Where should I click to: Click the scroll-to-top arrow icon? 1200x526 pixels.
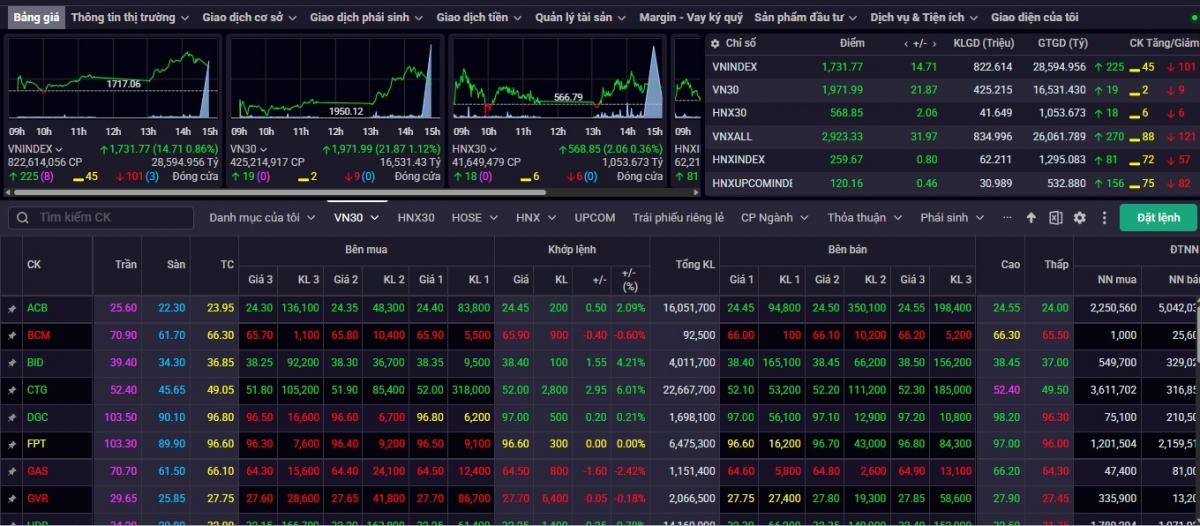click(1031, 218)
